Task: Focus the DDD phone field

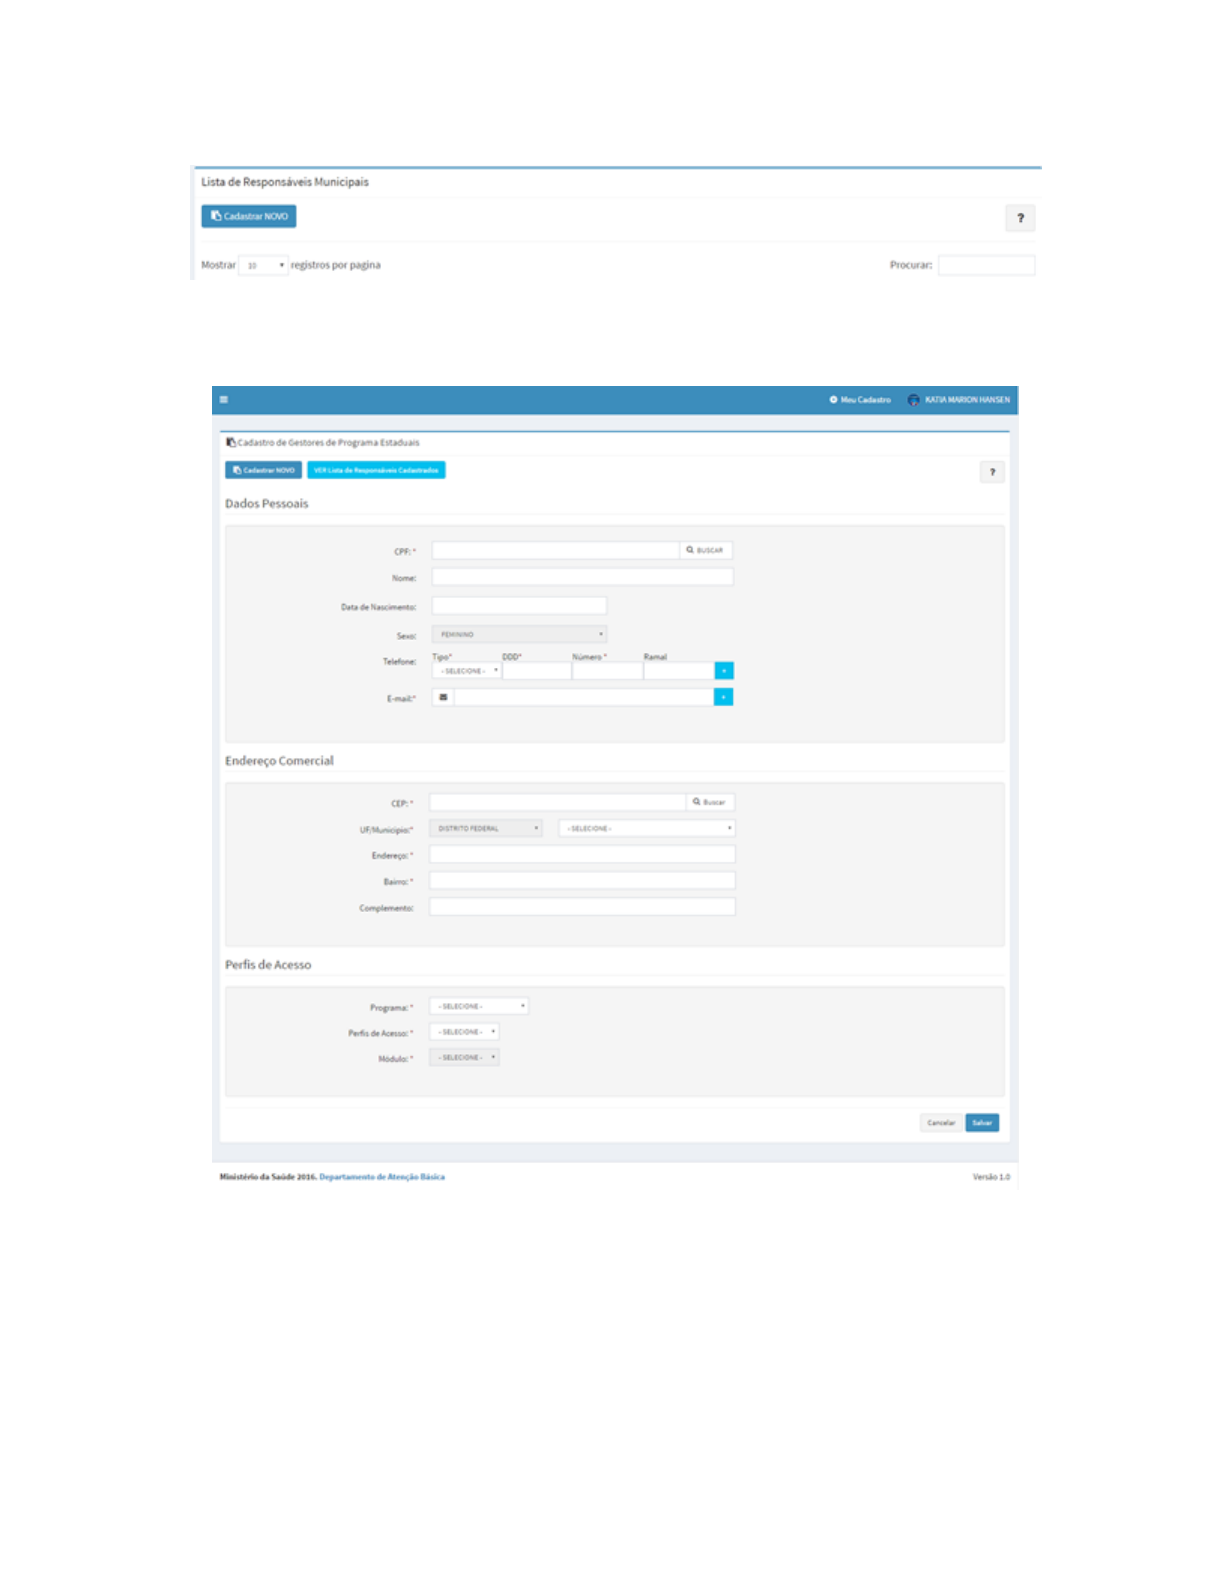Action: [536, 671]
